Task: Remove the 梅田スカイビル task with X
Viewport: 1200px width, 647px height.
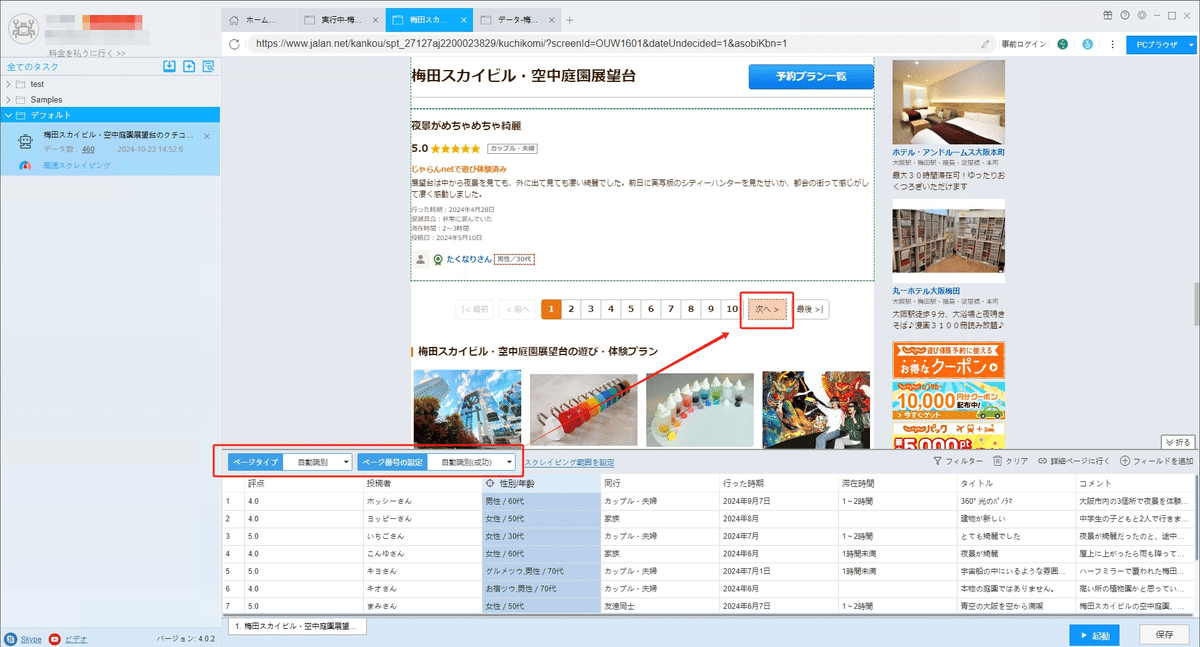Action: pos(206,135)
